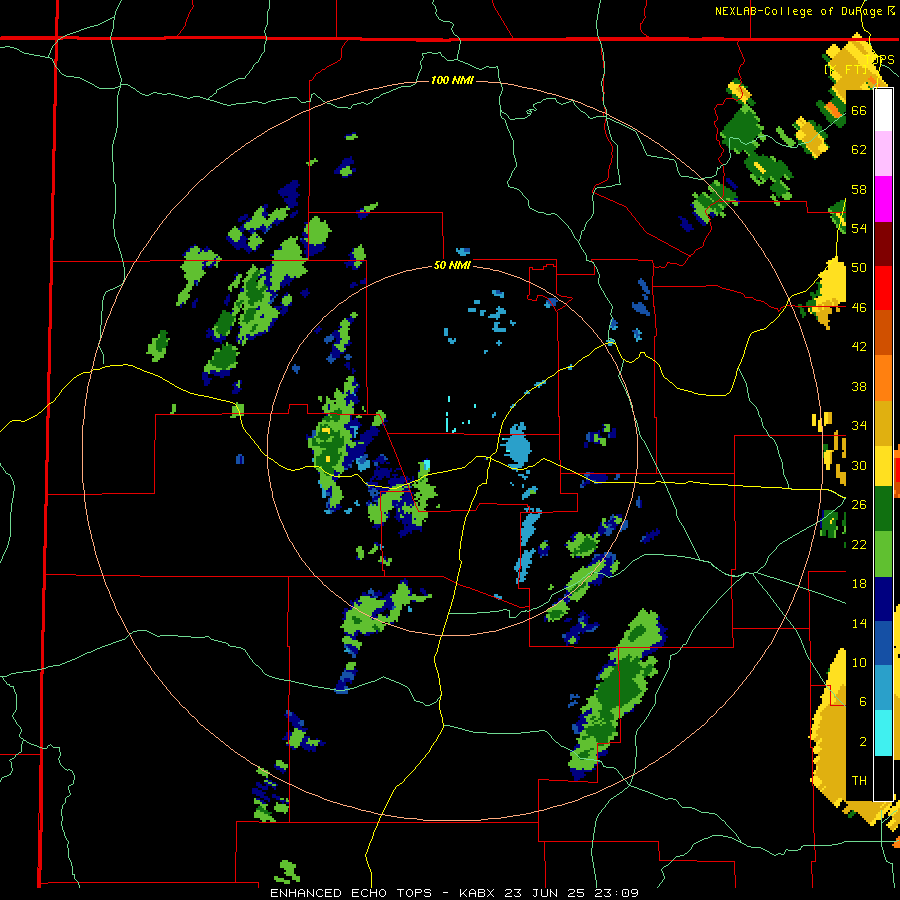
Task: Click the legend value "38"
Action: pos(859,386)
